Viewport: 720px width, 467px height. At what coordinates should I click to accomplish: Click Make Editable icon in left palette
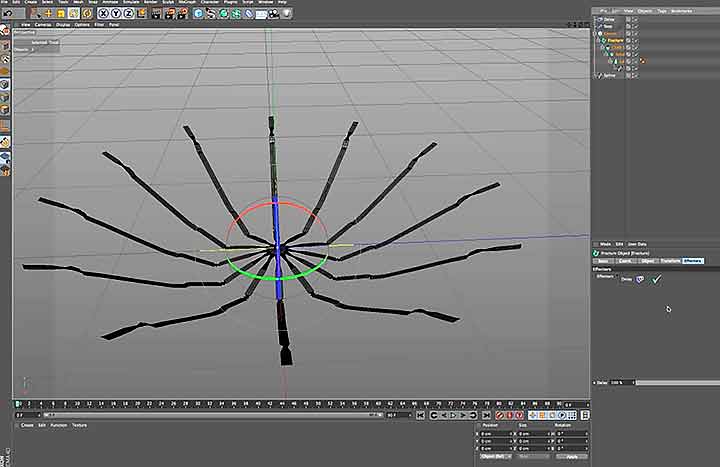[5, 31]
